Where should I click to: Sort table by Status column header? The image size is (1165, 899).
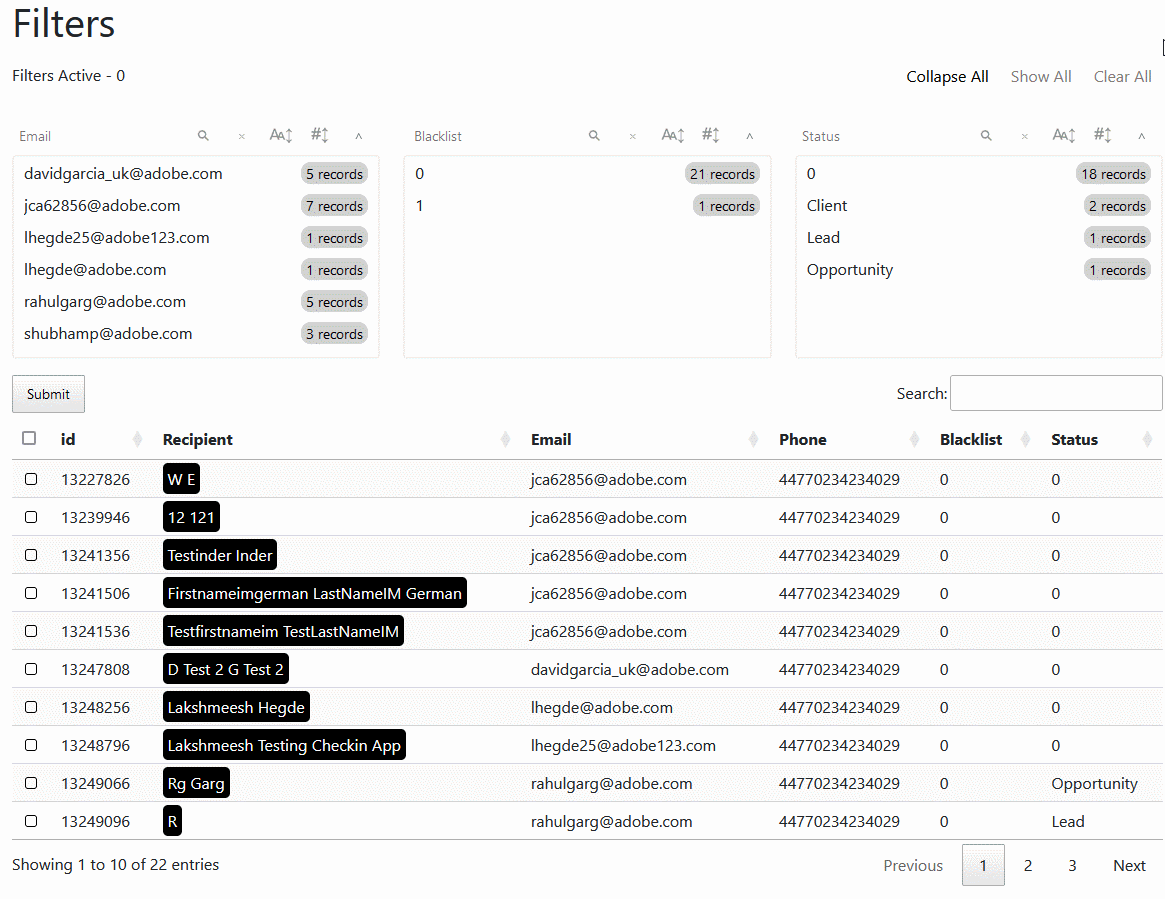pyautogui.click(x=1101, y=439)
